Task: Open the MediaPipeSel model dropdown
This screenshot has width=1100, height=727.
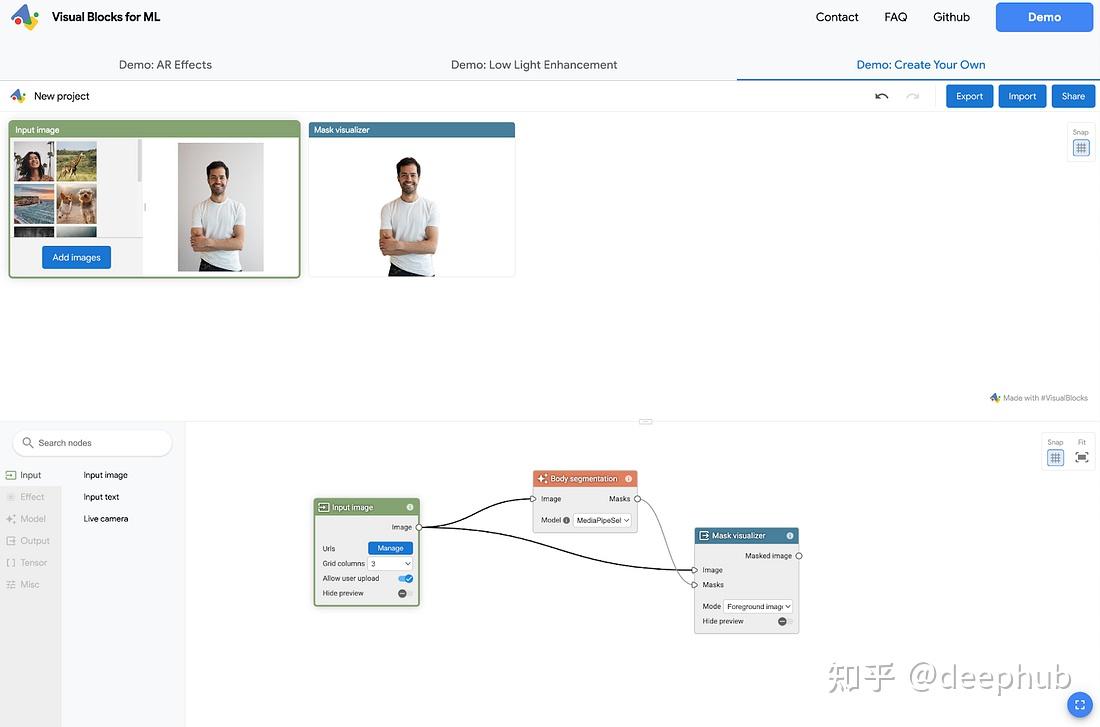Action: pyautogui.click(x=601, y=520)
